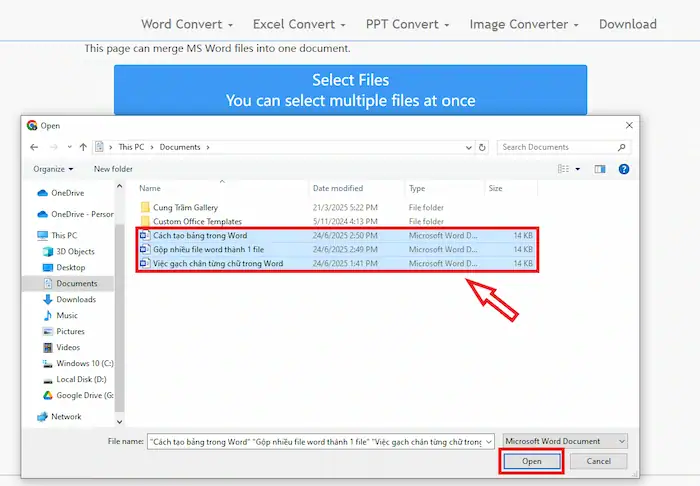Sort files by Date modified column
The image size is (700, 486).
338,188
